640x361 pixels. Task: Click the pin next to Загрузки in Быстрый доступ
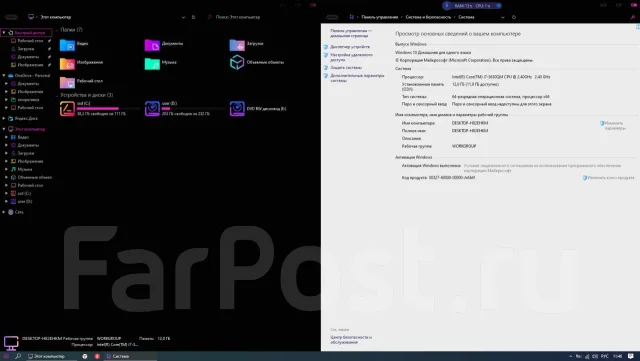49,49
